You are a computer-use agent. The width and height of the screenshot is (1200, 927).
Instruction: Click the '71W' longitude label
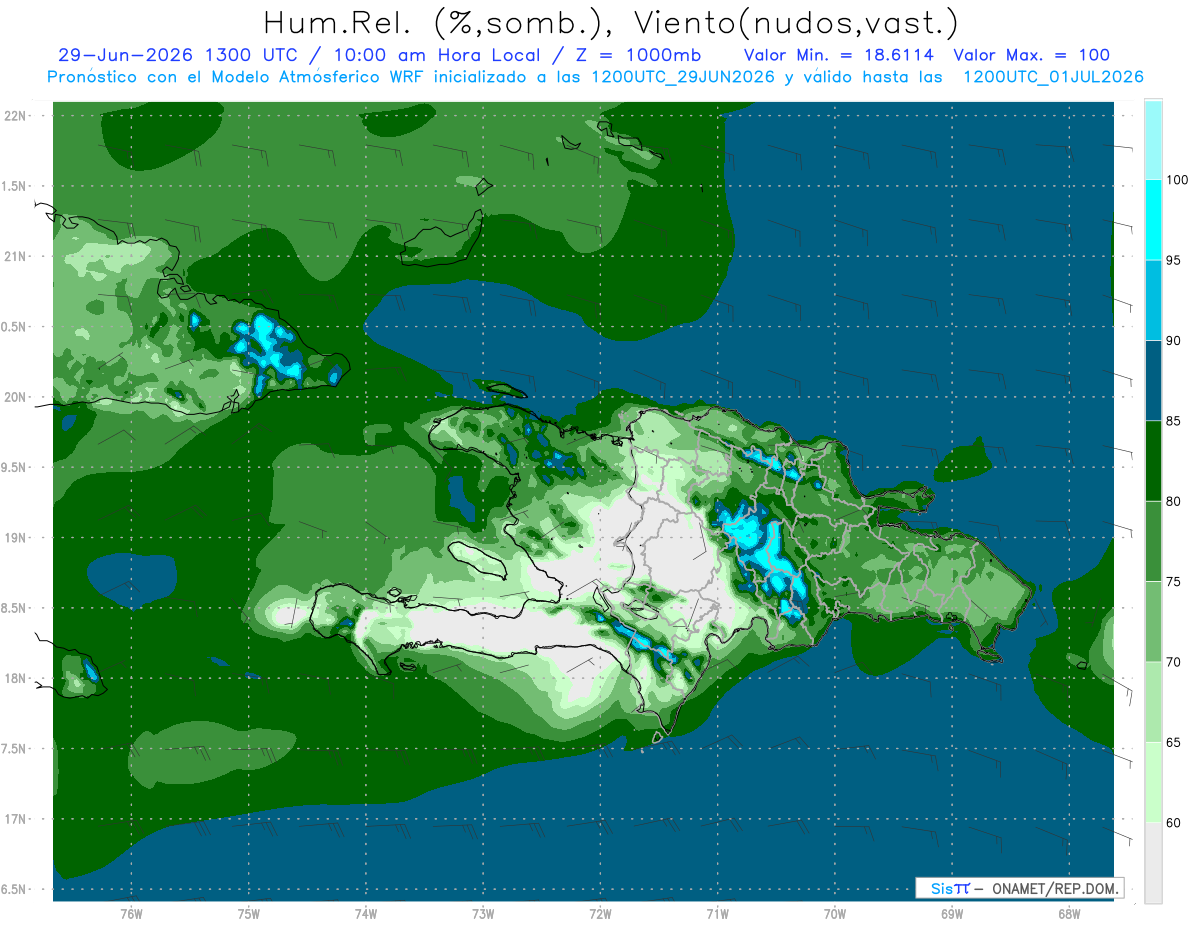(717, 913)
